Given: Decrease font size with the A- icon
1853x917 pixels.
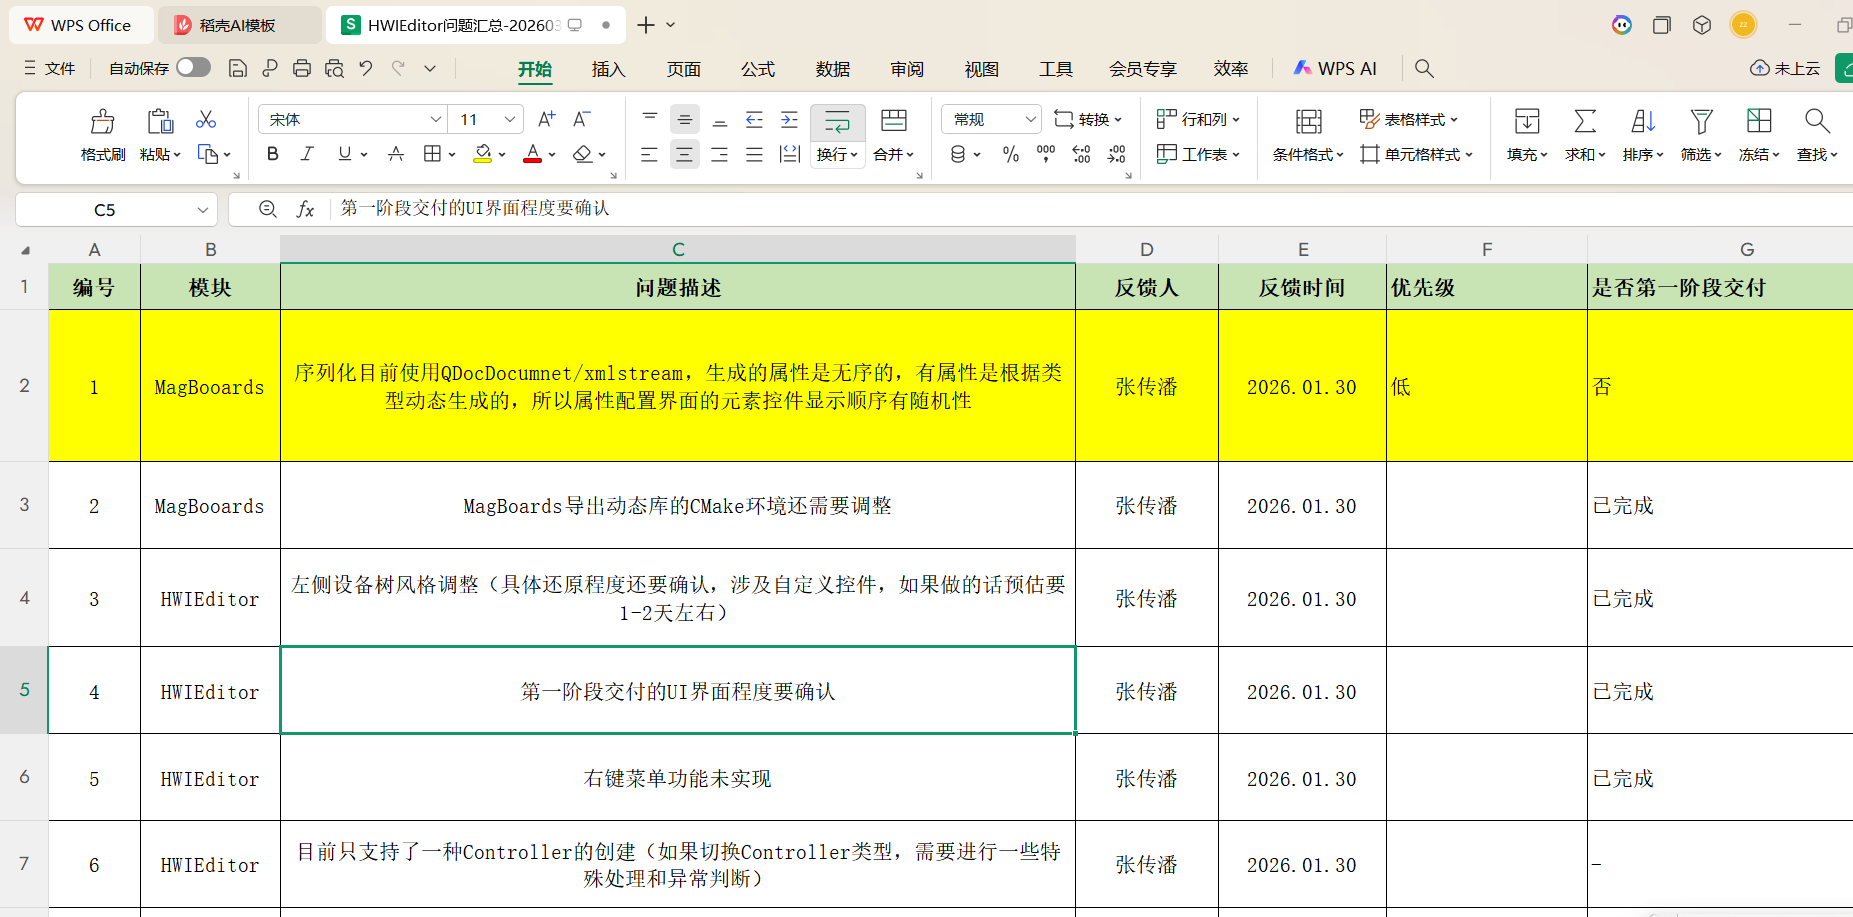Looking at the screenshot, I should point(582,120).
